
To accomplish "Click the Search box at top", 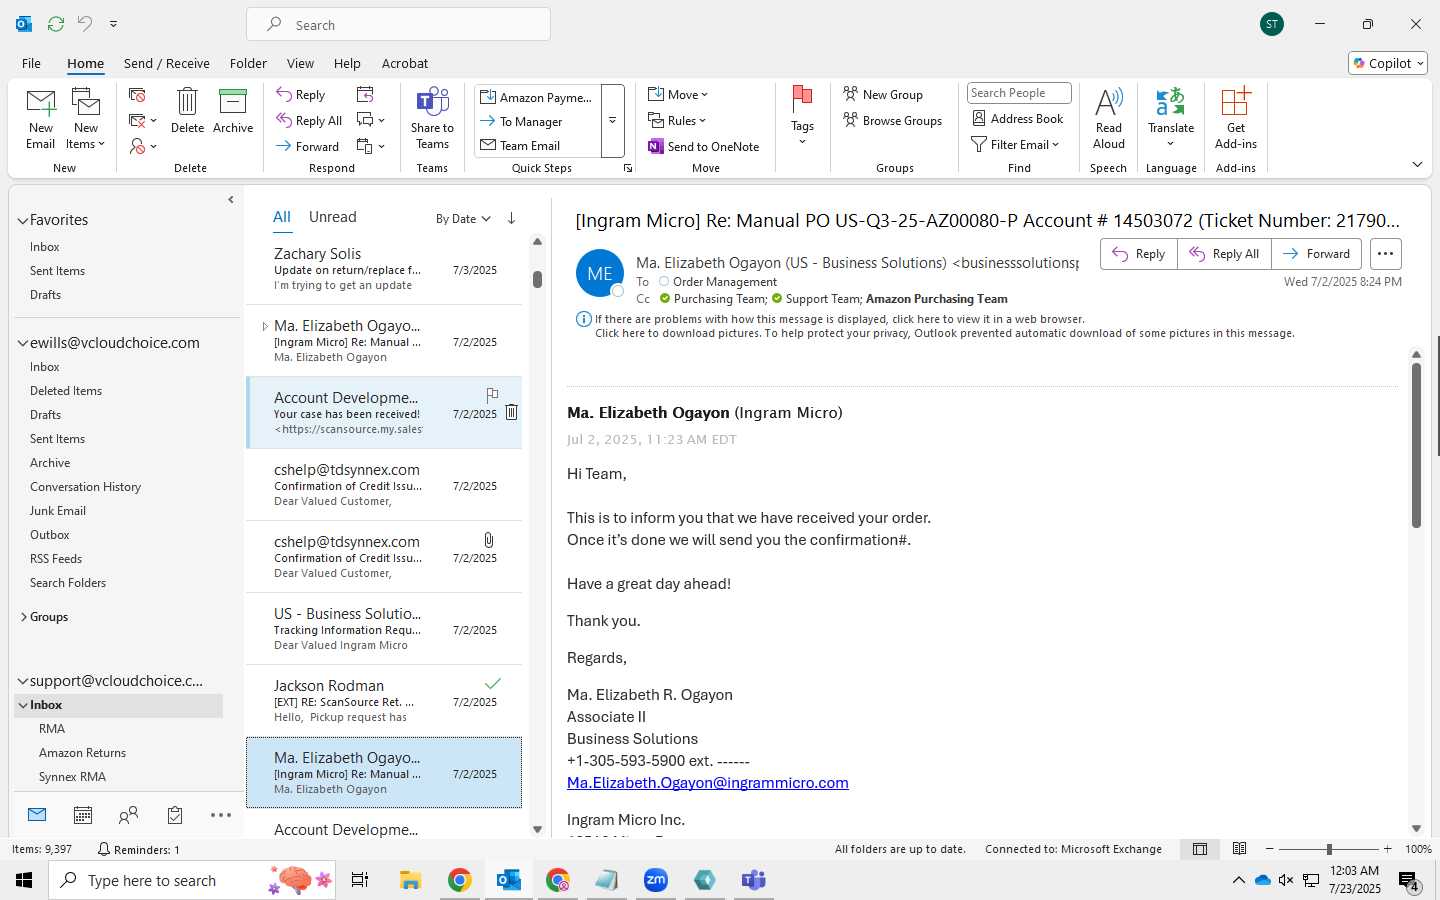I will [x=398, y=24].
